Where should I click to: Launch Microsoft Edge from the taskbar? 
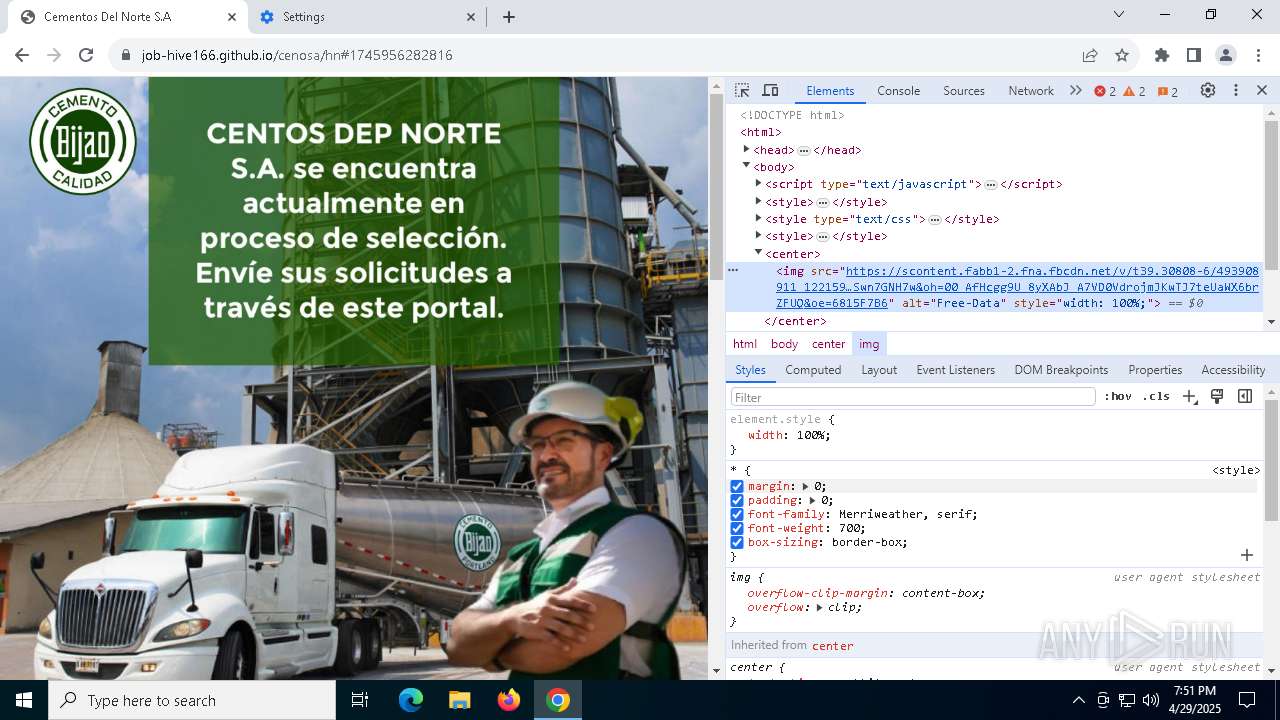click(411, 700)
